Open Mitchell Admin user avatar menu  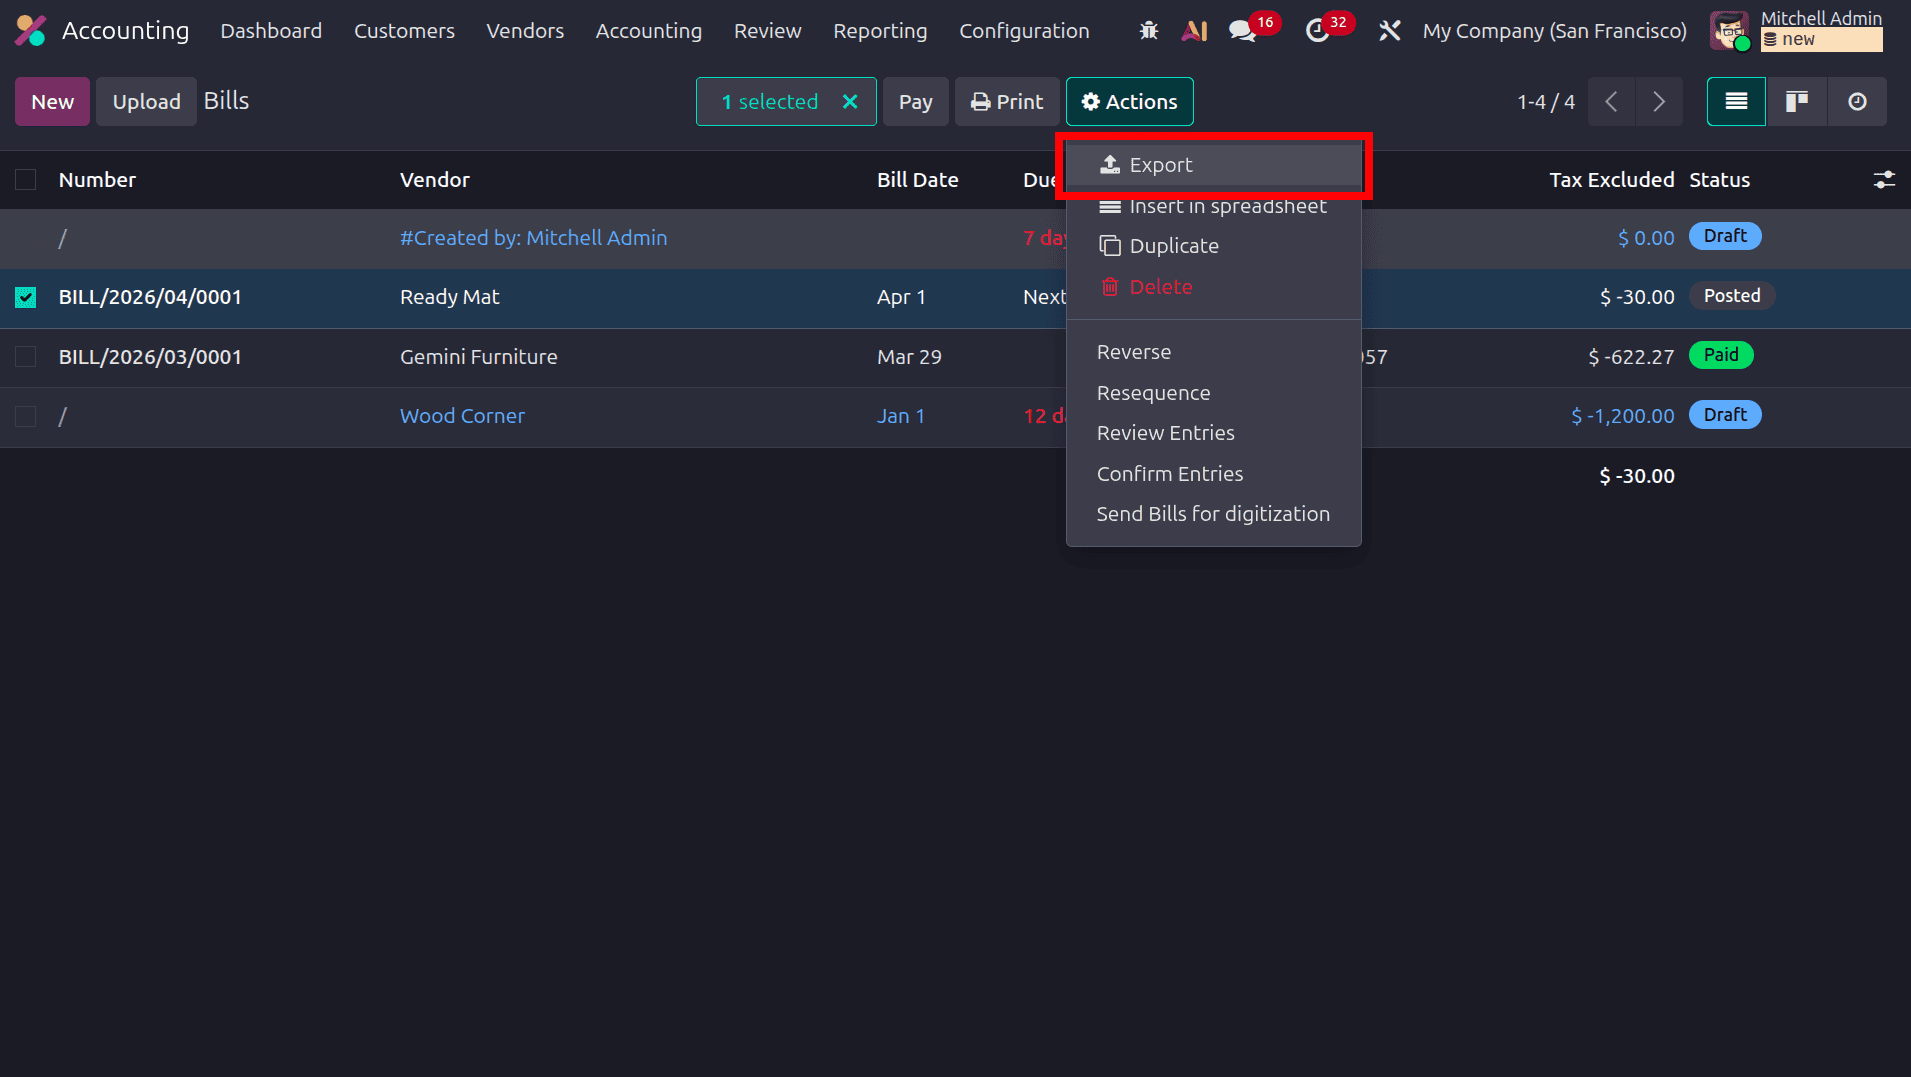click(x=1729, y=31)
